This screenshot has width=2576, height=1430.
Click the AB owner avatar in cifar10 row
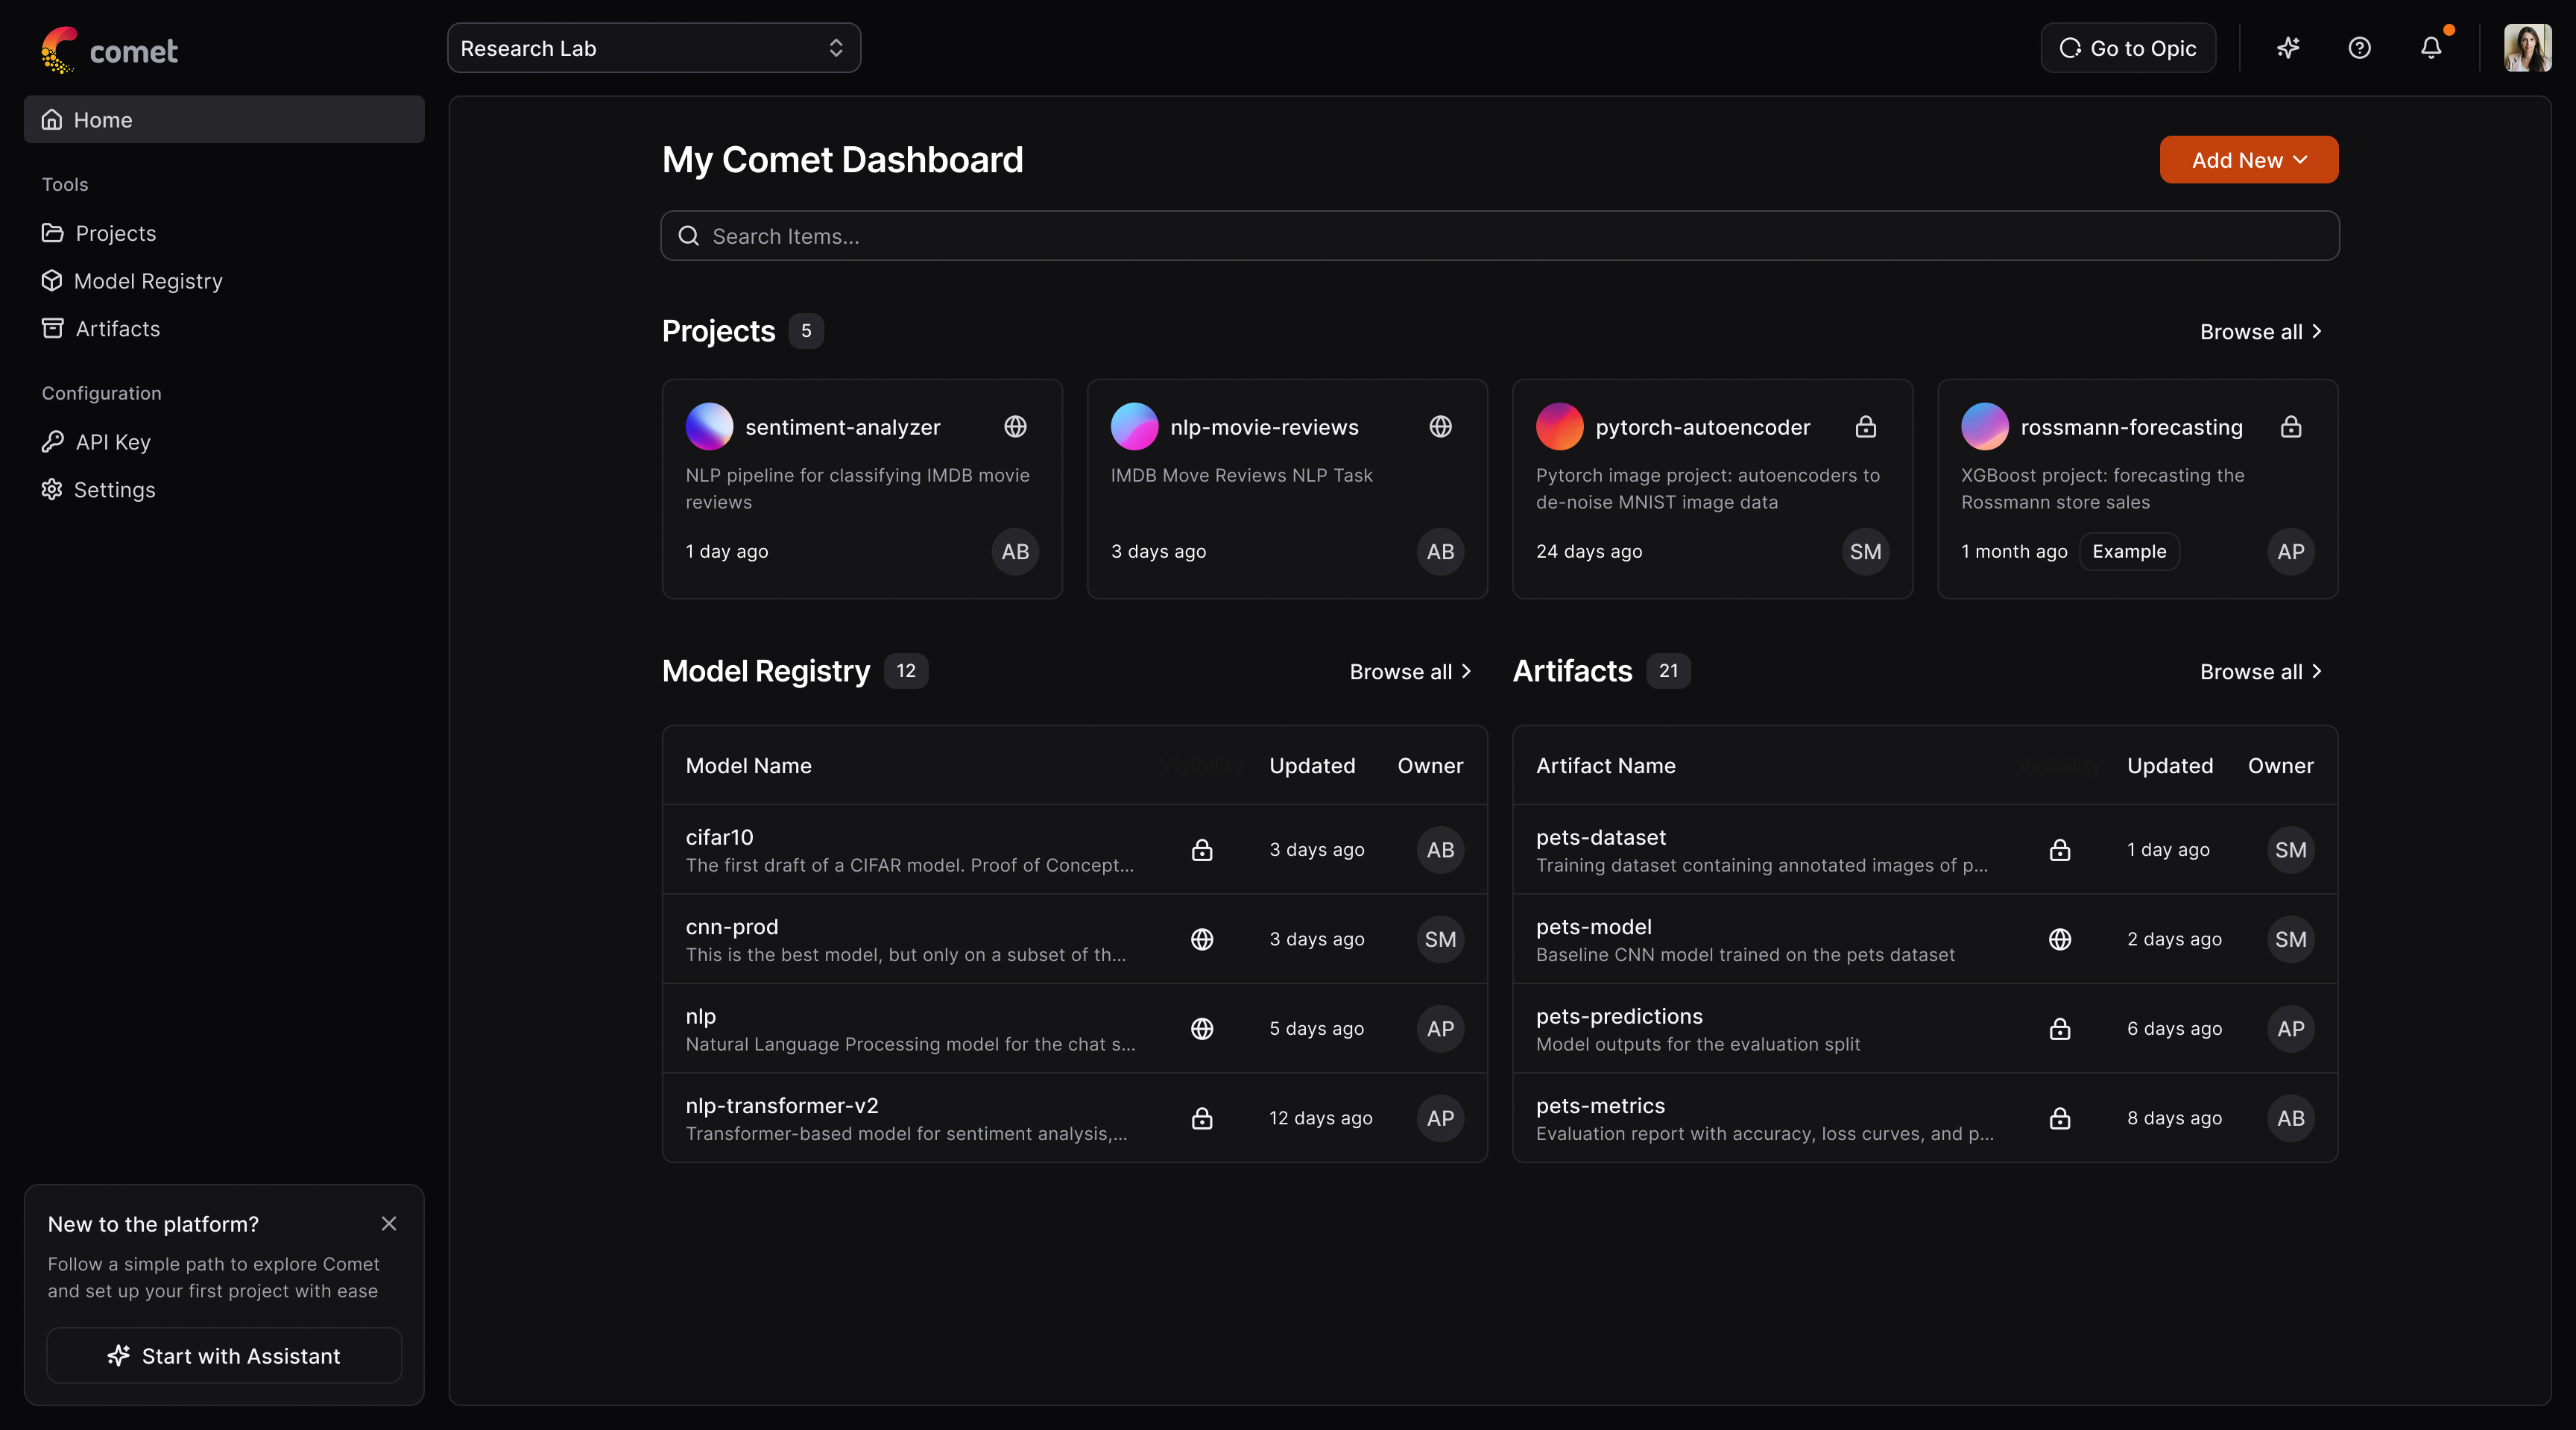1440,850
